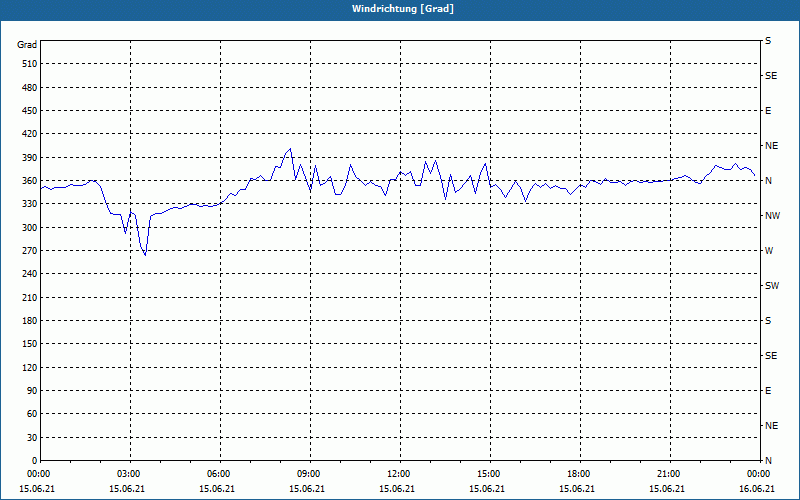The height and width of the screenshot is (500, 800).
Task: Pick the 120 degree axis label
Action: (29, 368)
